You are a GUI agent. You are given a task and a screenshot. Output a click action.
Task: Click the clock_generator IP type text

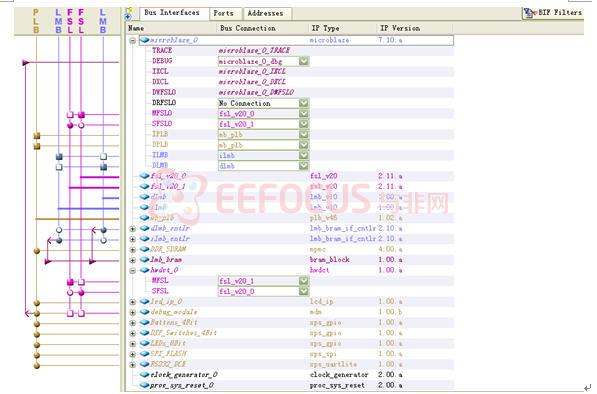(339, 375)
